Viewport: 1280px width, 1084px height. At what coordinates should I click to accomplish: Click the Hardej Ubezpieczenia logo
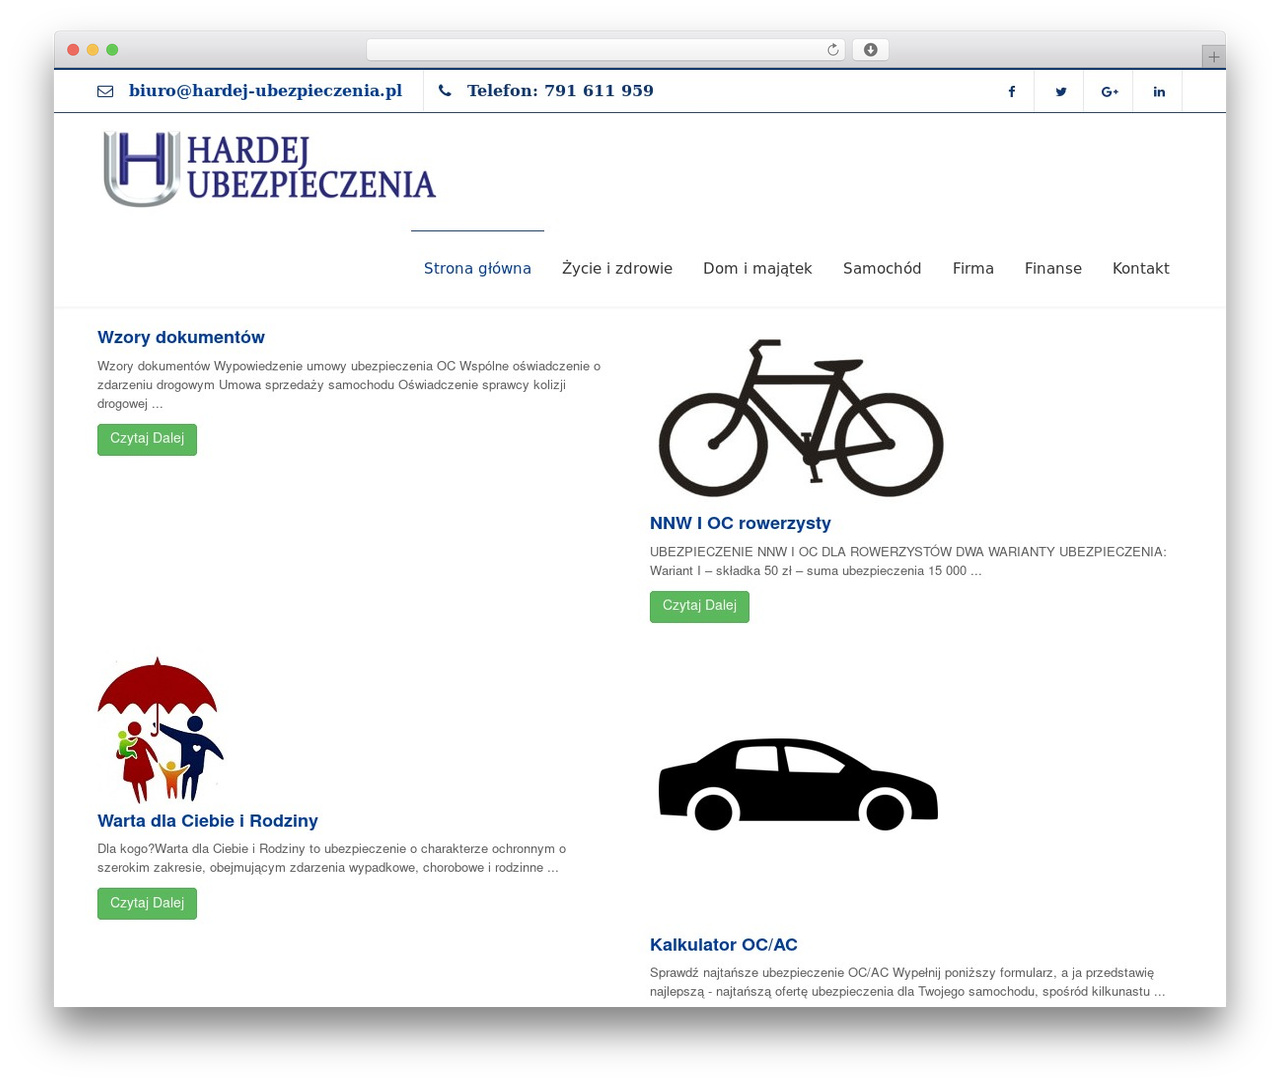[x=269, y=169]
